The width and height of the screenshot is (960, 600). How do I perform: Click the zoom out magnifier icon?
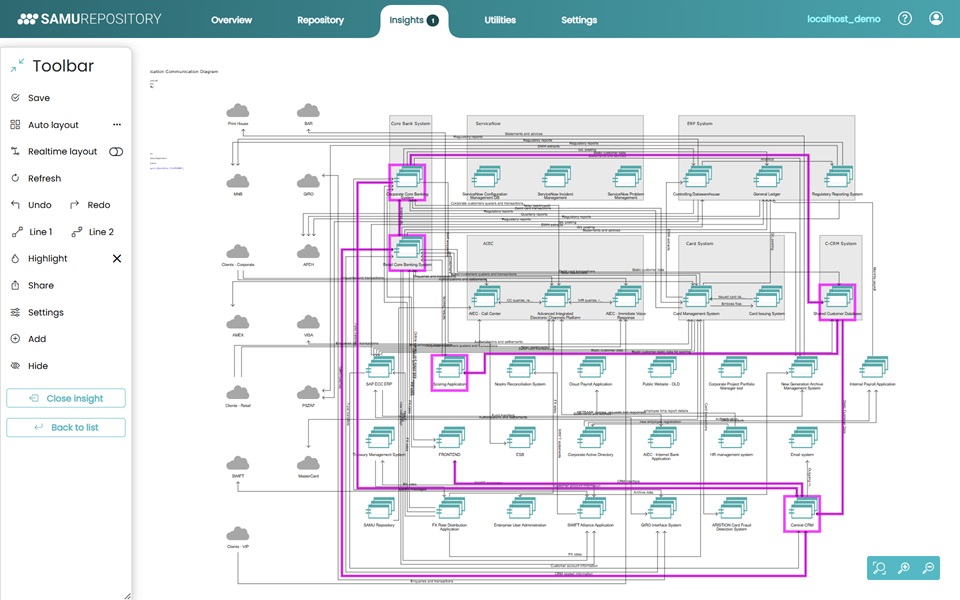(x=928, y=568)
